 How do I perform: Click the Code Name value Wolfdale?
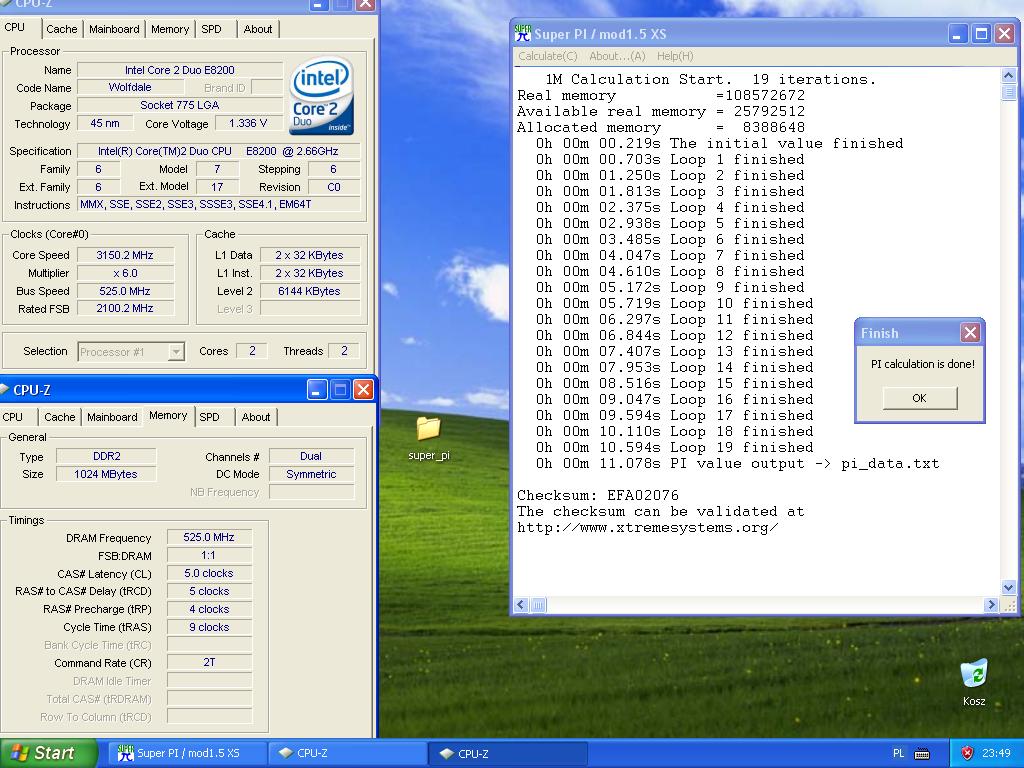pyautogui.click(x=130, y=88)
